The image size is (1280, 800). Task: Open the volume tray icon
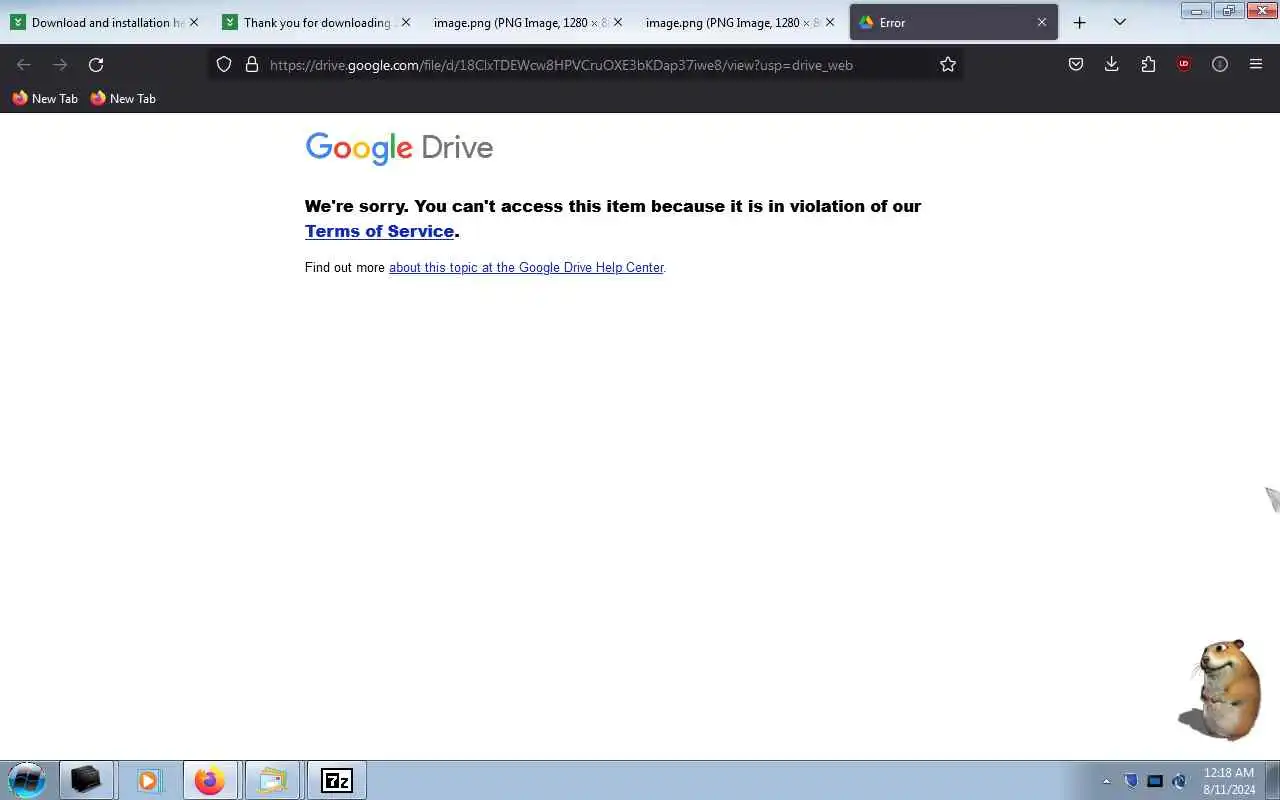tap(1179, 781)
